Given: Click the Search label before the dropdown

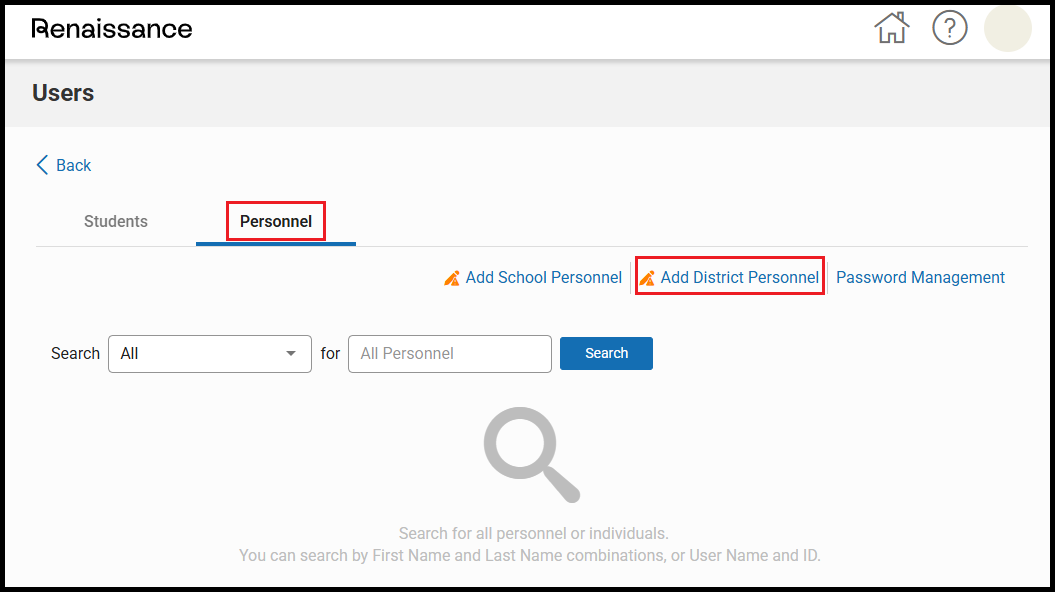Looking at the screenshot, I should click(x=75, y=353).
